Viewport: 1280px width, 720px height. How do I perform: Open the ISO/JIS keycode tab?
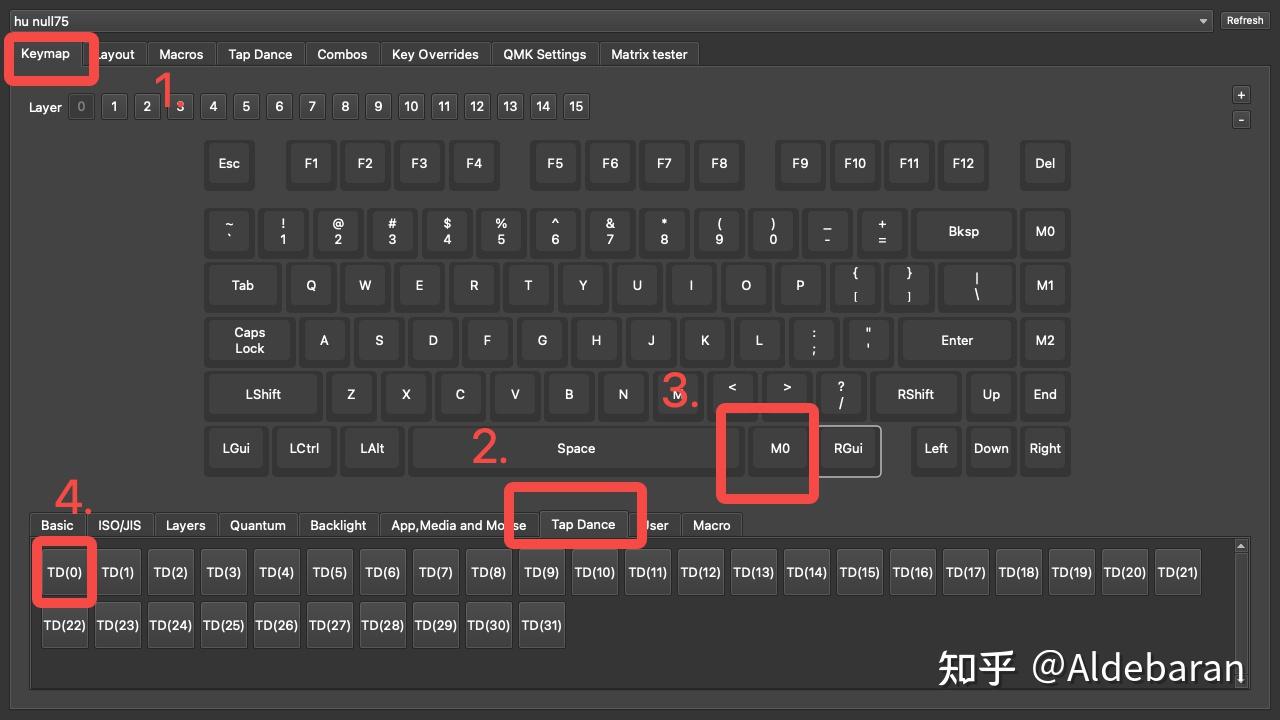click(120, 525)
